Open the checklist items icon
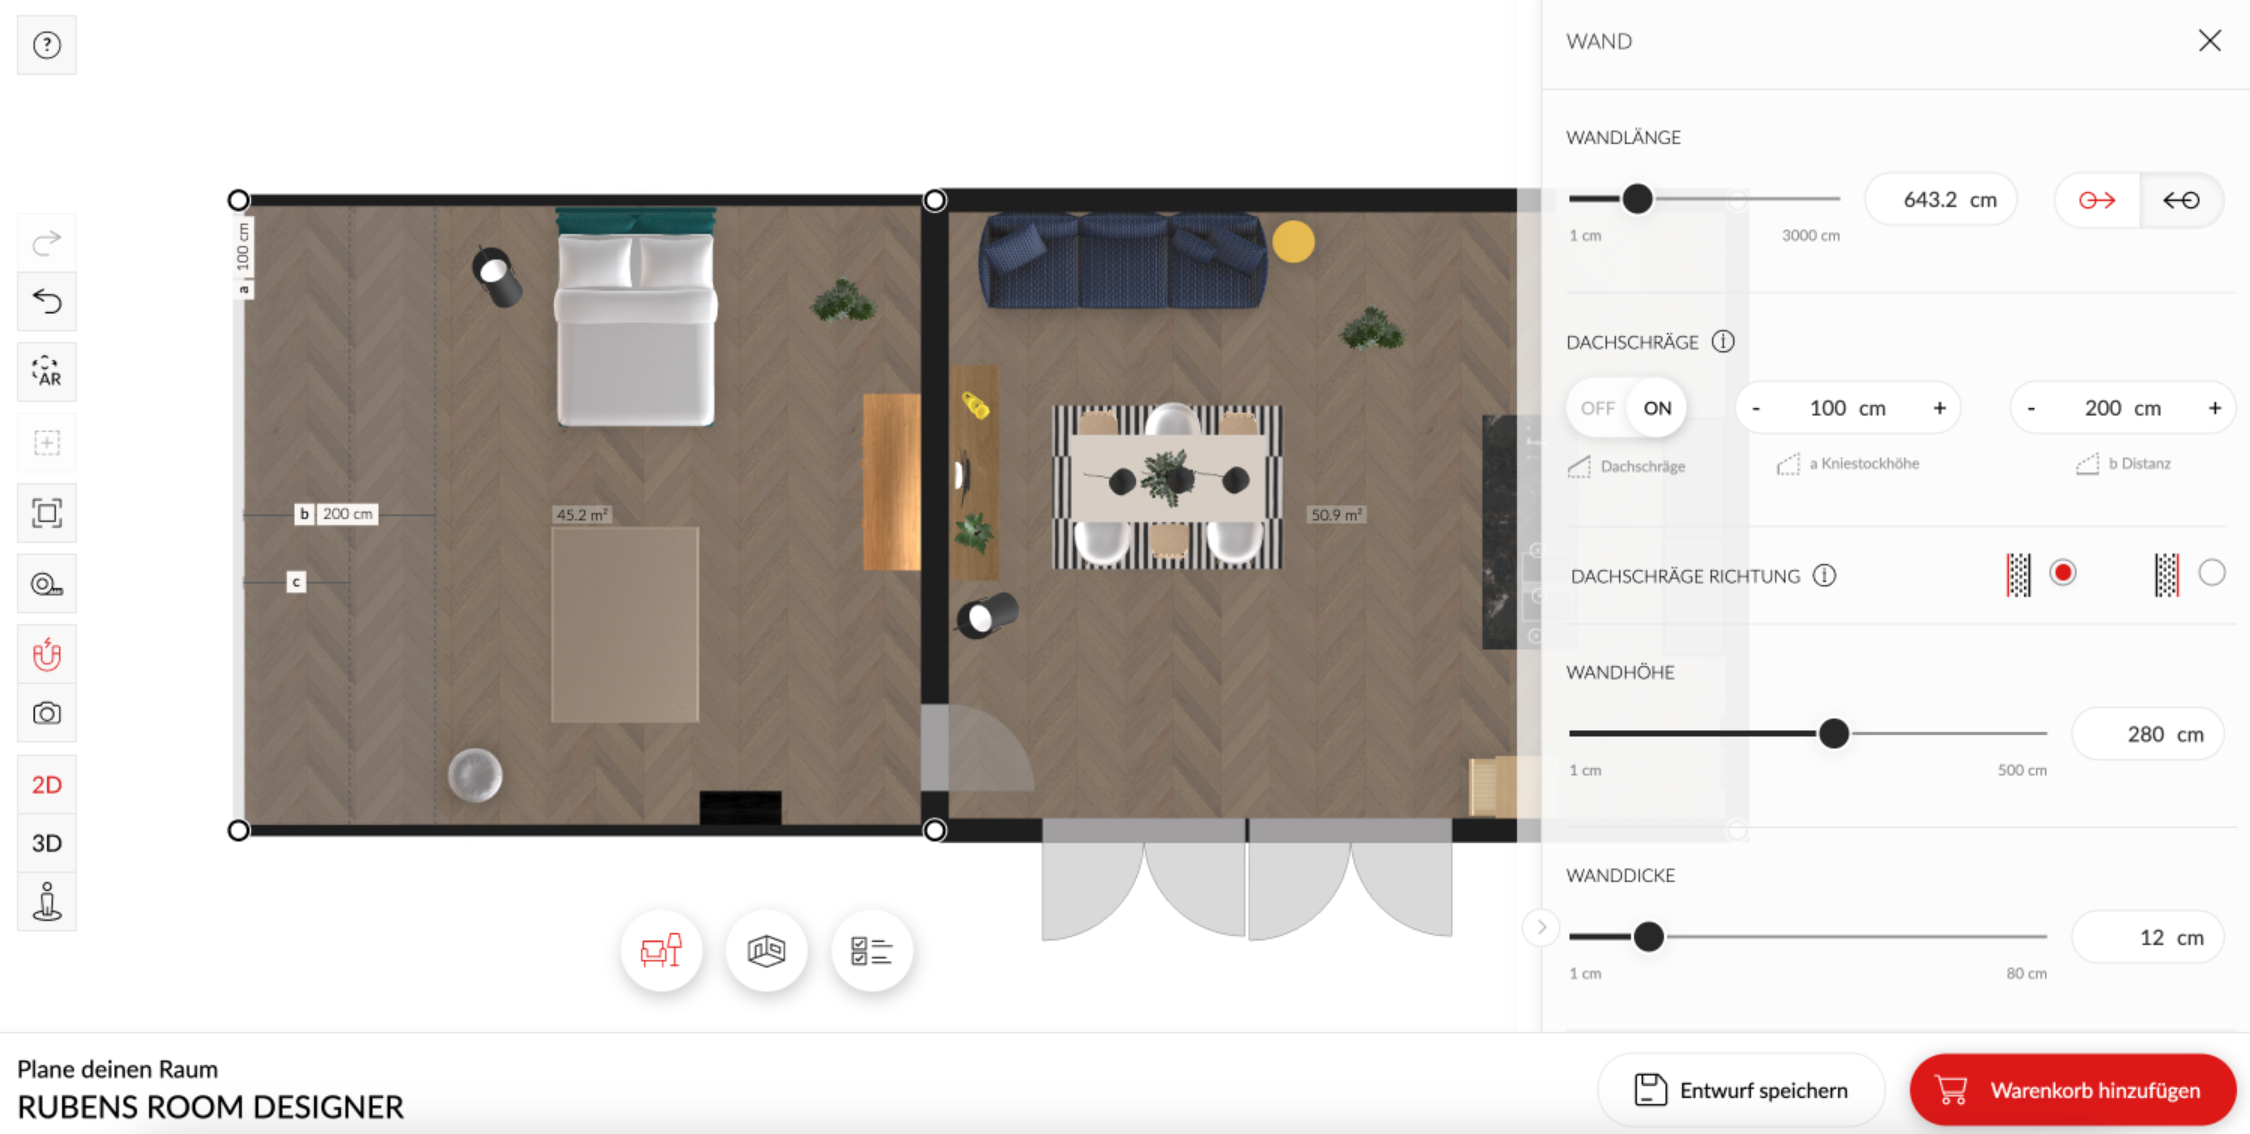 tap(871, 950)
